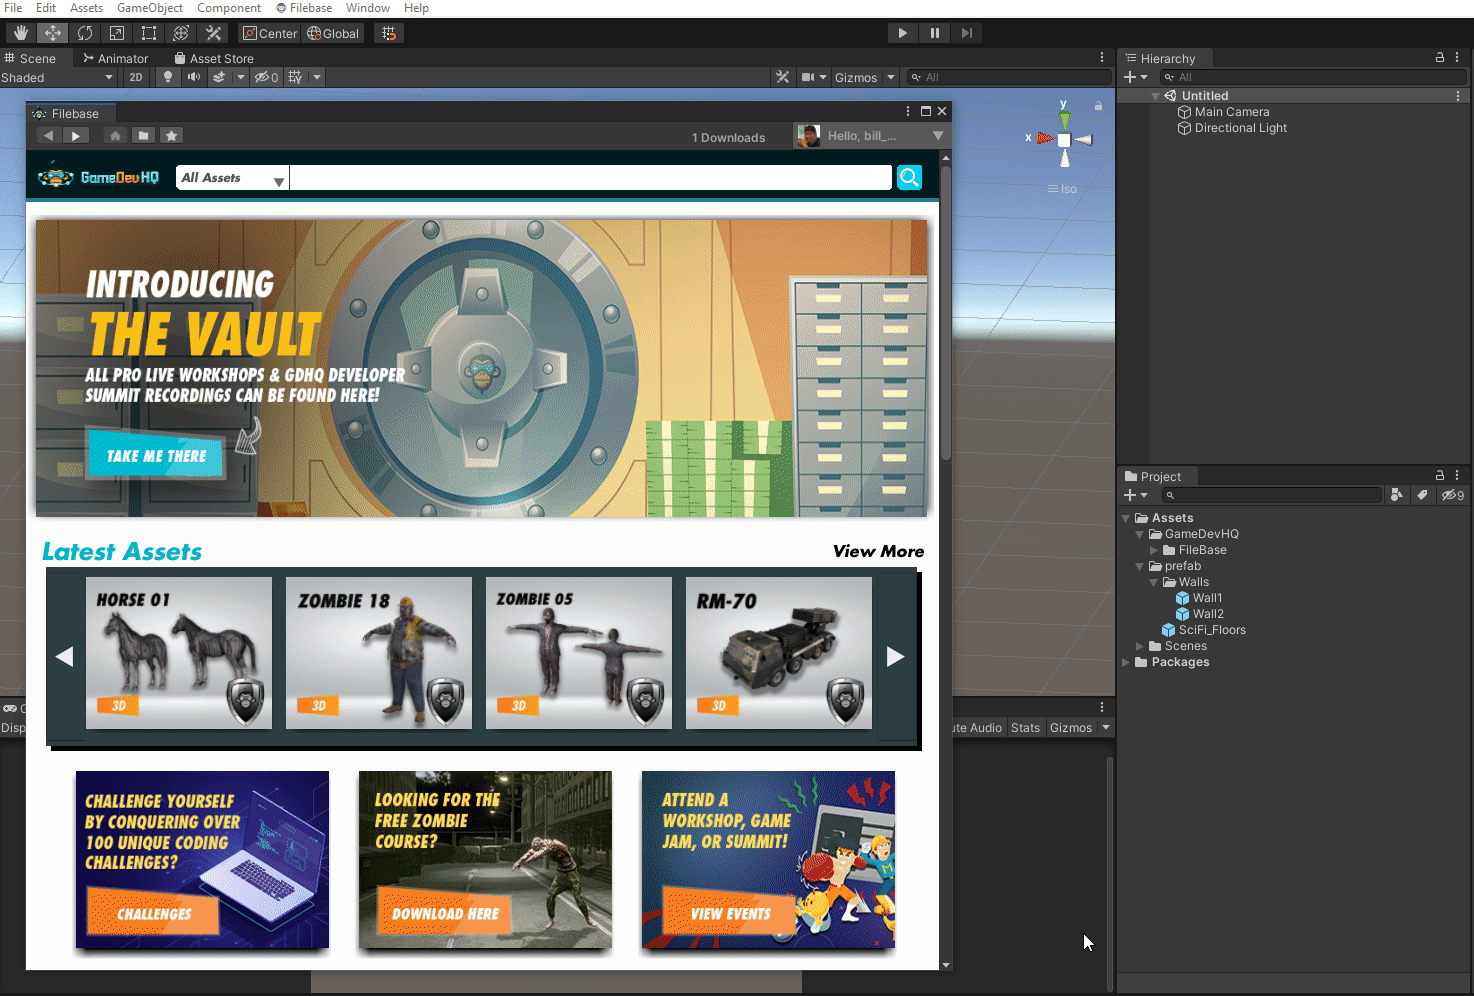Screen dimensions: 1474x996
Task: Open the Component menu
Action: (229, 8)
